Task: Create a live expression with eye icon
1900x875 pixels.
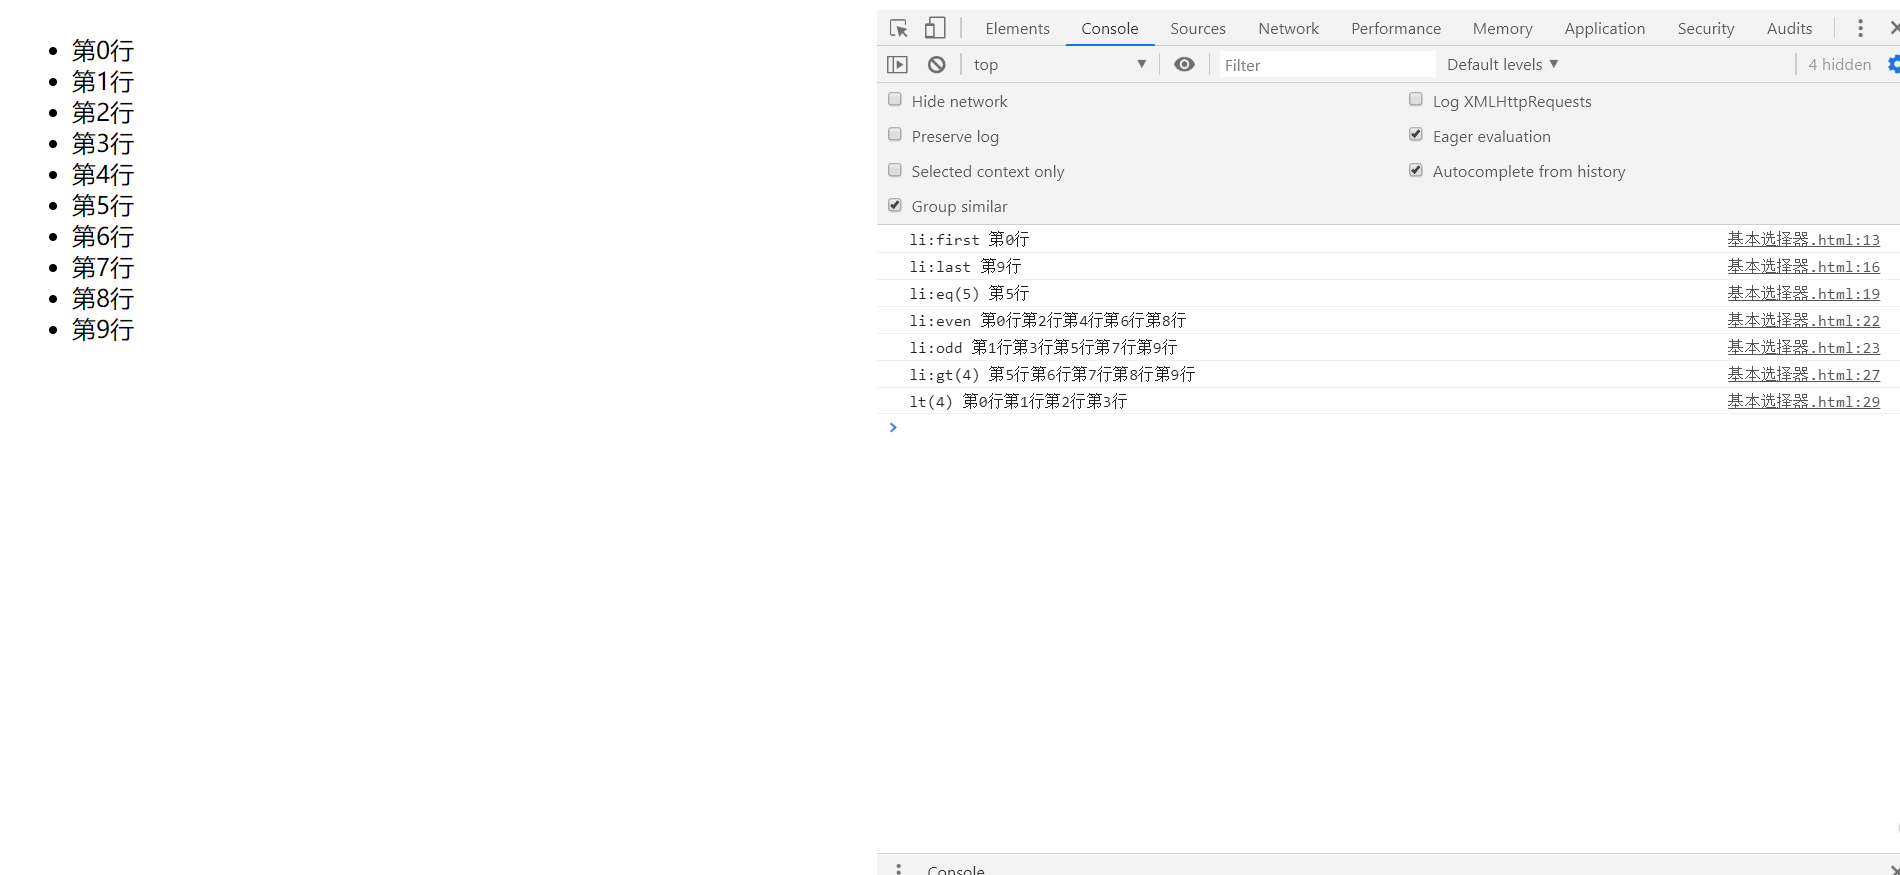Action: [1184, 65]
